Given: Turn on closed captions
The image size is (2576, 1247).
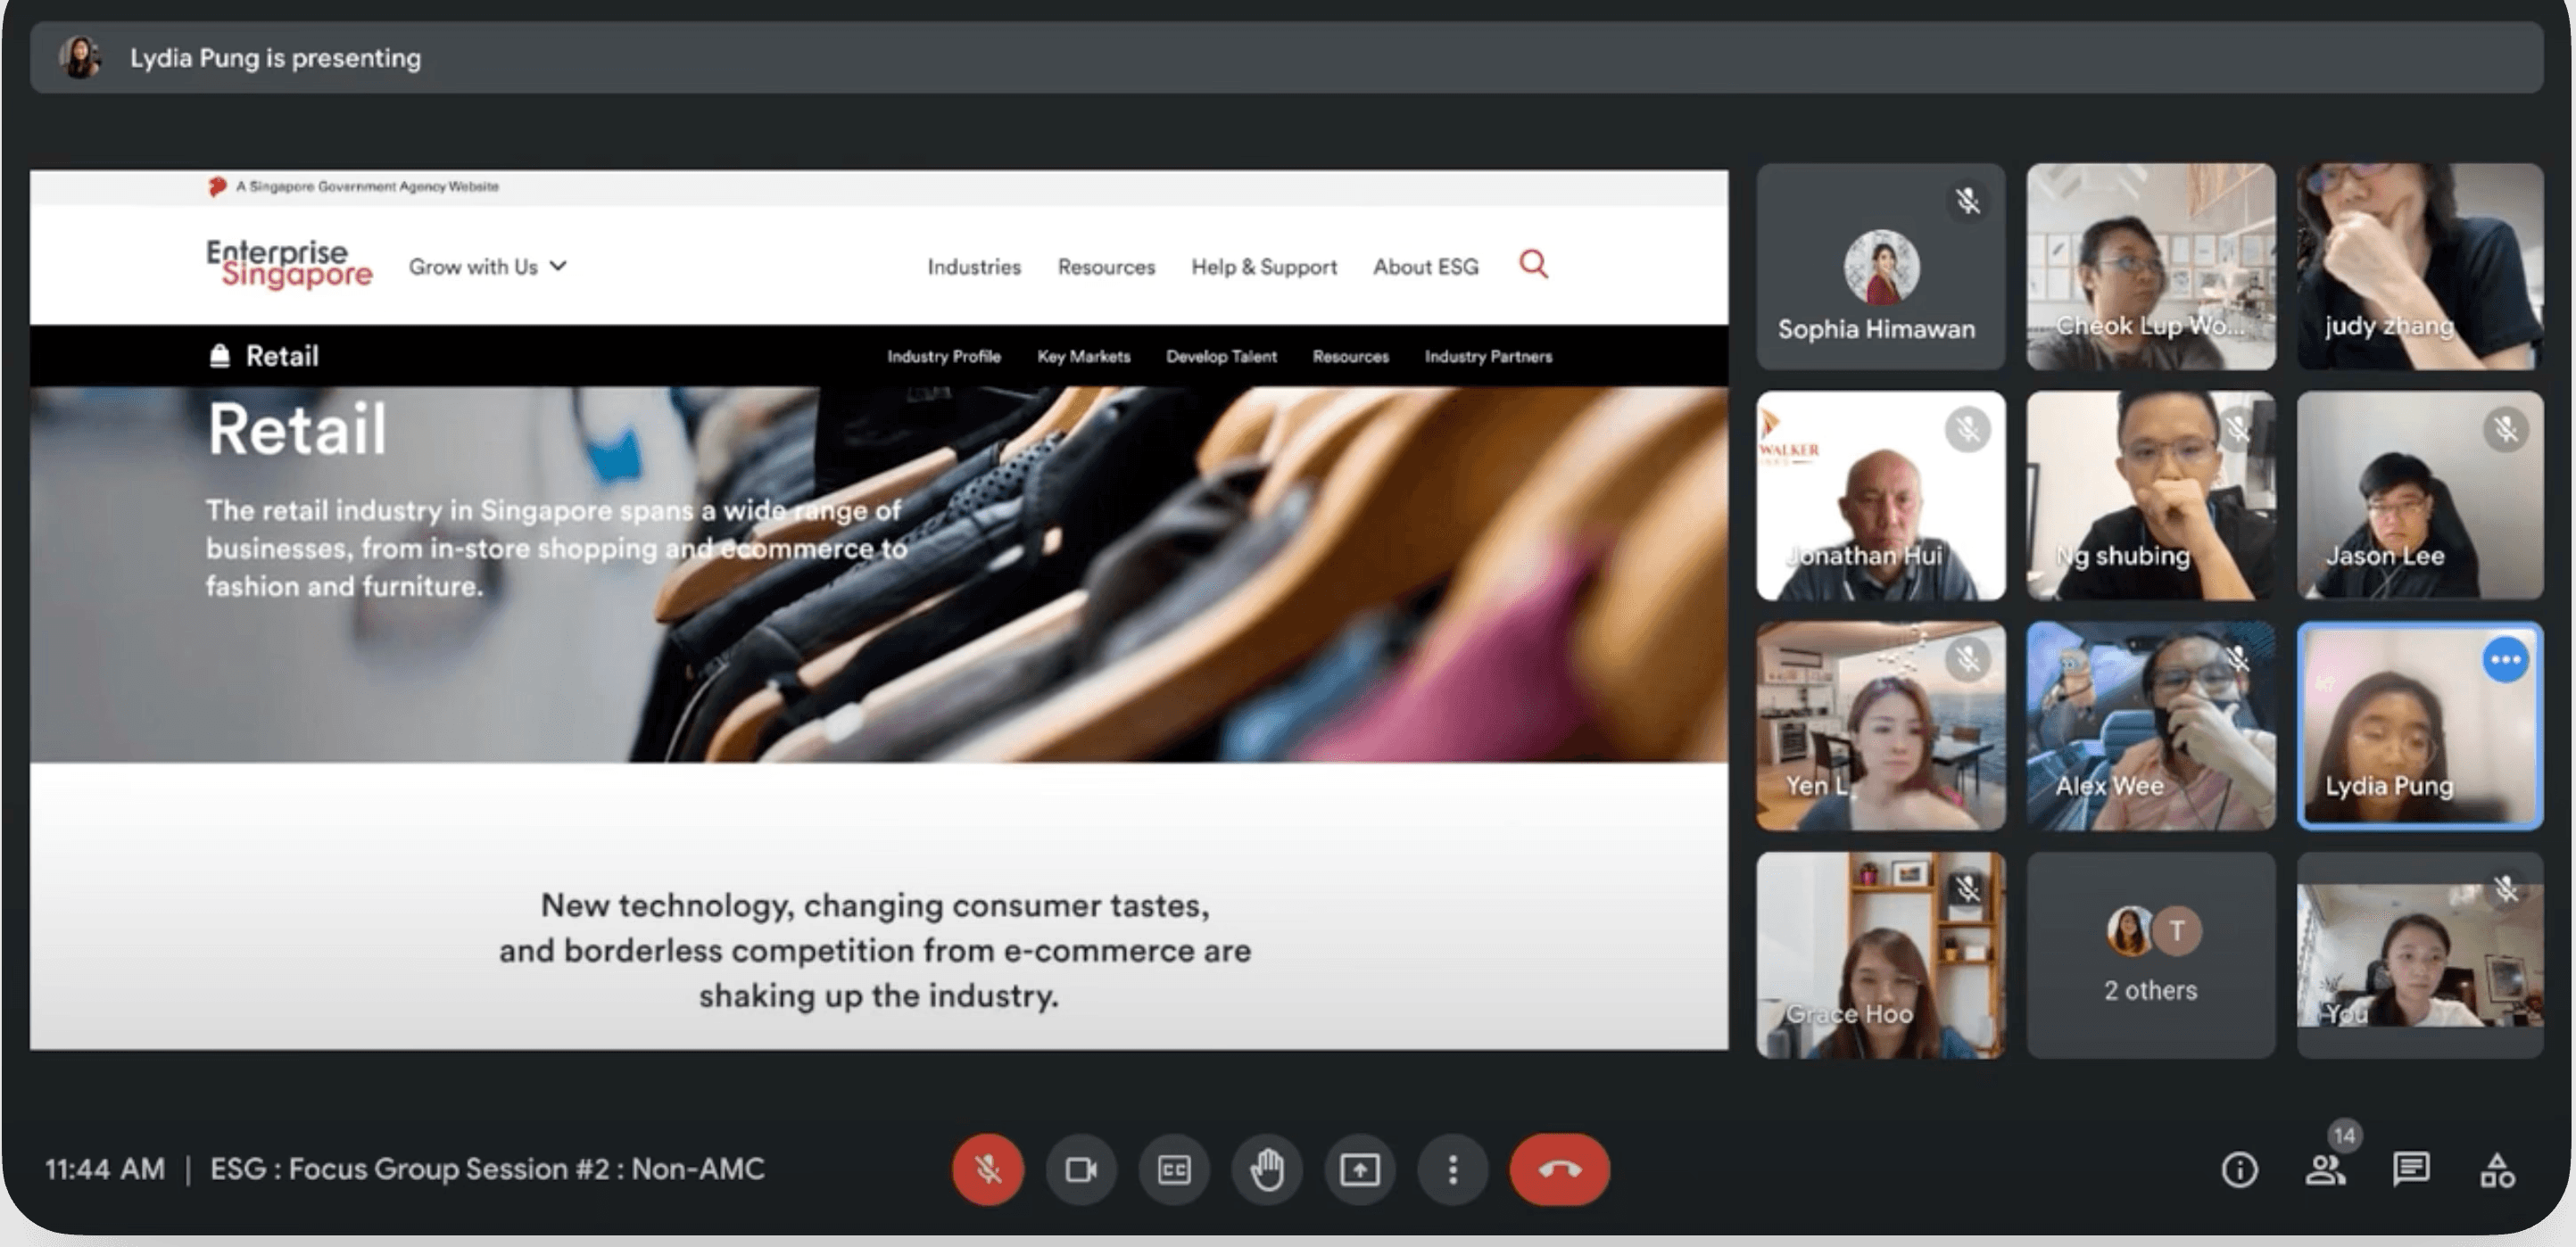Looking at the screenshot, I should click(1173, 1169).
